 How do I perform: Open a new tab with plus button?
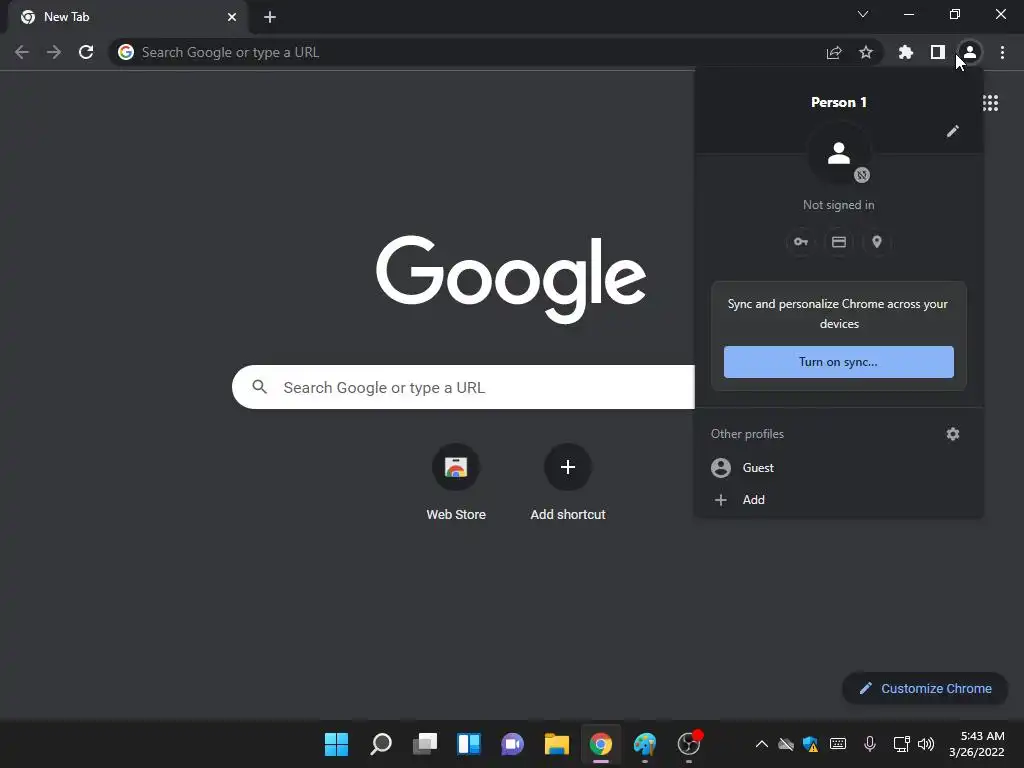[x=270, y=17]
